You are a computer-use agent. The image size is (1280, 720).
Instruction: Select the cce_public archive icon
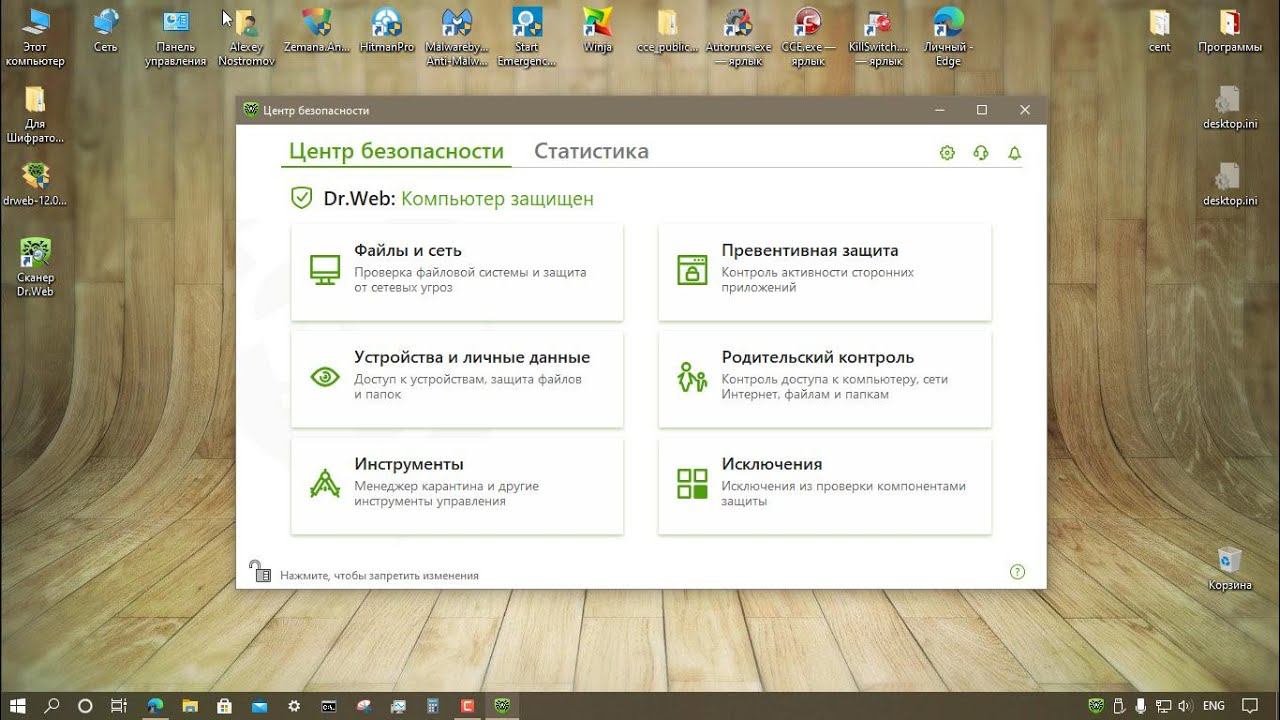click(x=667, y=31)
